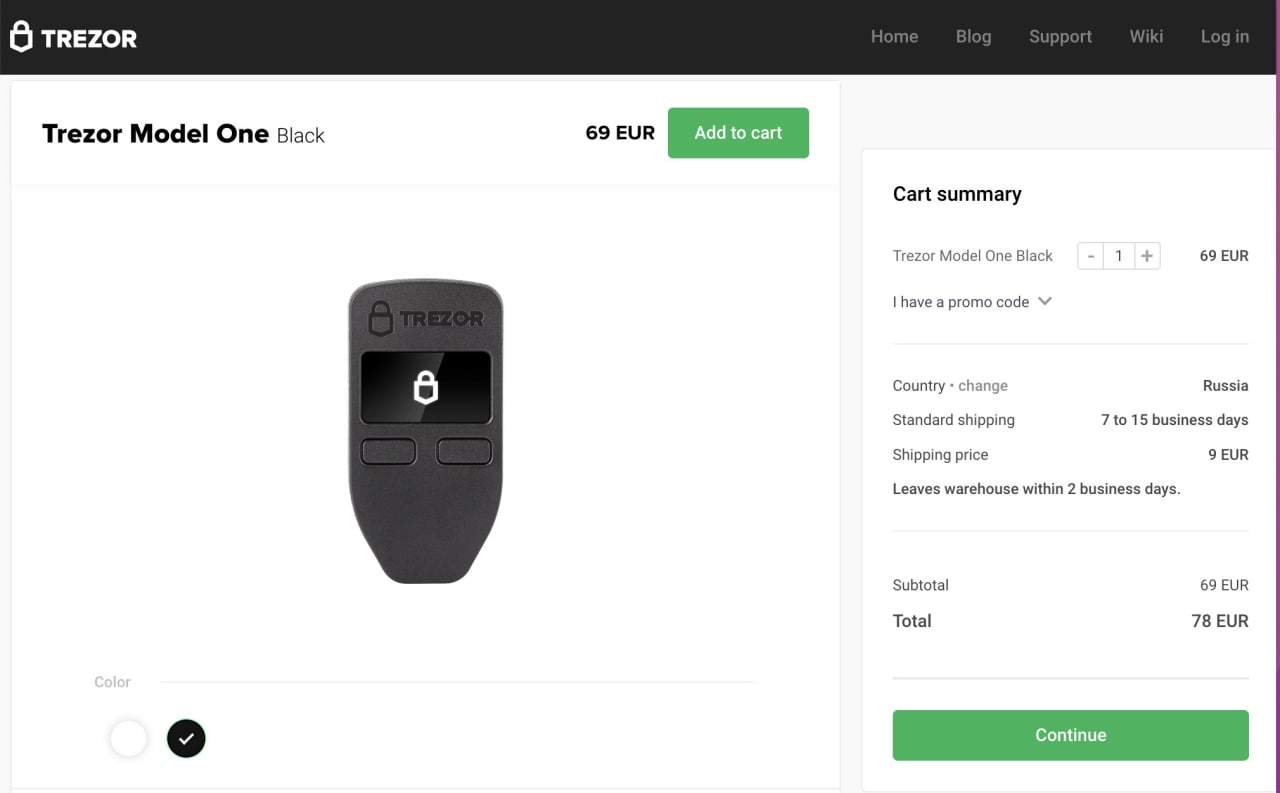1280x793 pixels.
Task: Open the Home navigation link
Action: click(x=894, y=37)
